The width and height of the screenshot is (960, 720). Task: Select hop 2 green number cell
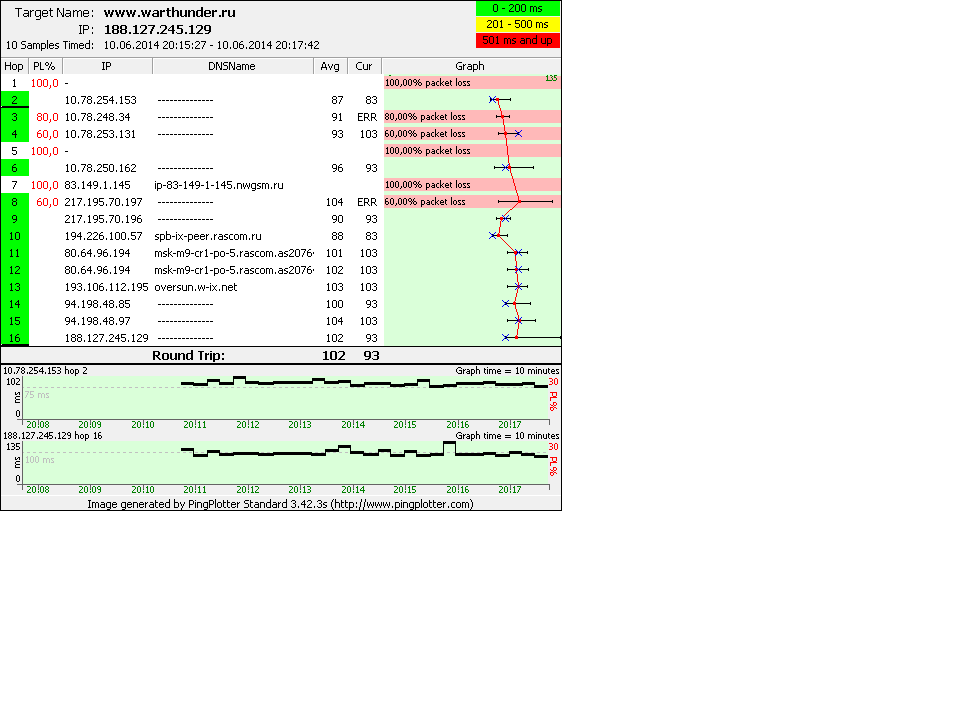click(15, 100)
